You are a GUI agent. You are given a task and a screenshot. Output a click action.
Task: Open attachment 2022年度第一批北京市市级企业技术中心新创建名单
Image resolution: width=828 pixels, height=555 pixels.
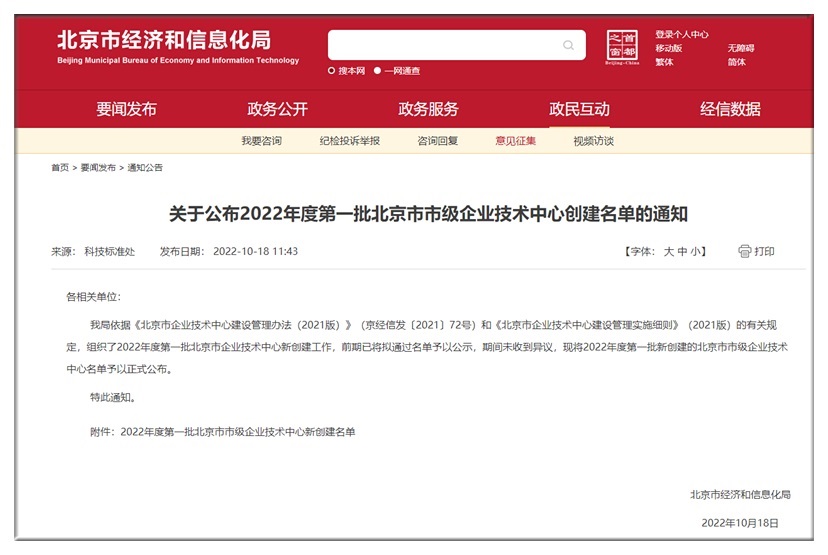coord(238,432)
